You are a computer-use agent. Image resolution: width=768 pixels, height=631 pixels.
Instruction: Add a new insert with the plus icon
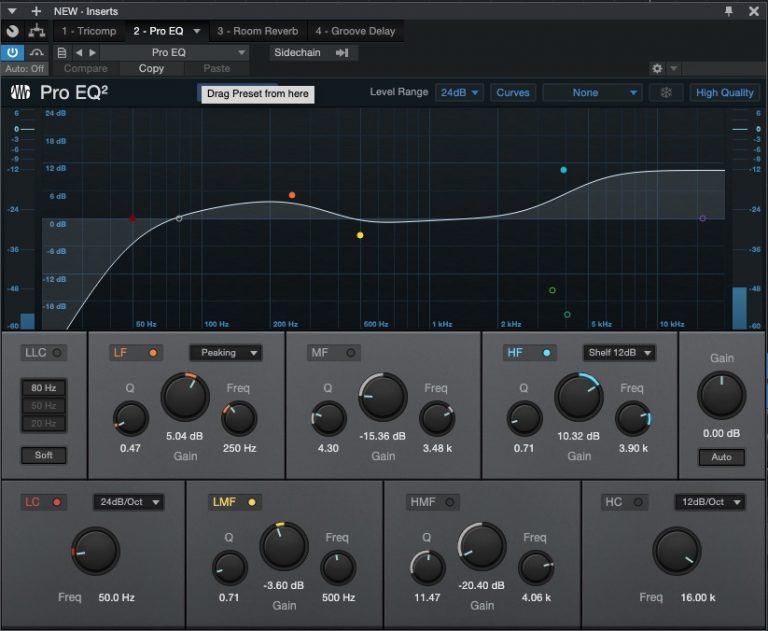click(x=36, y=11)
